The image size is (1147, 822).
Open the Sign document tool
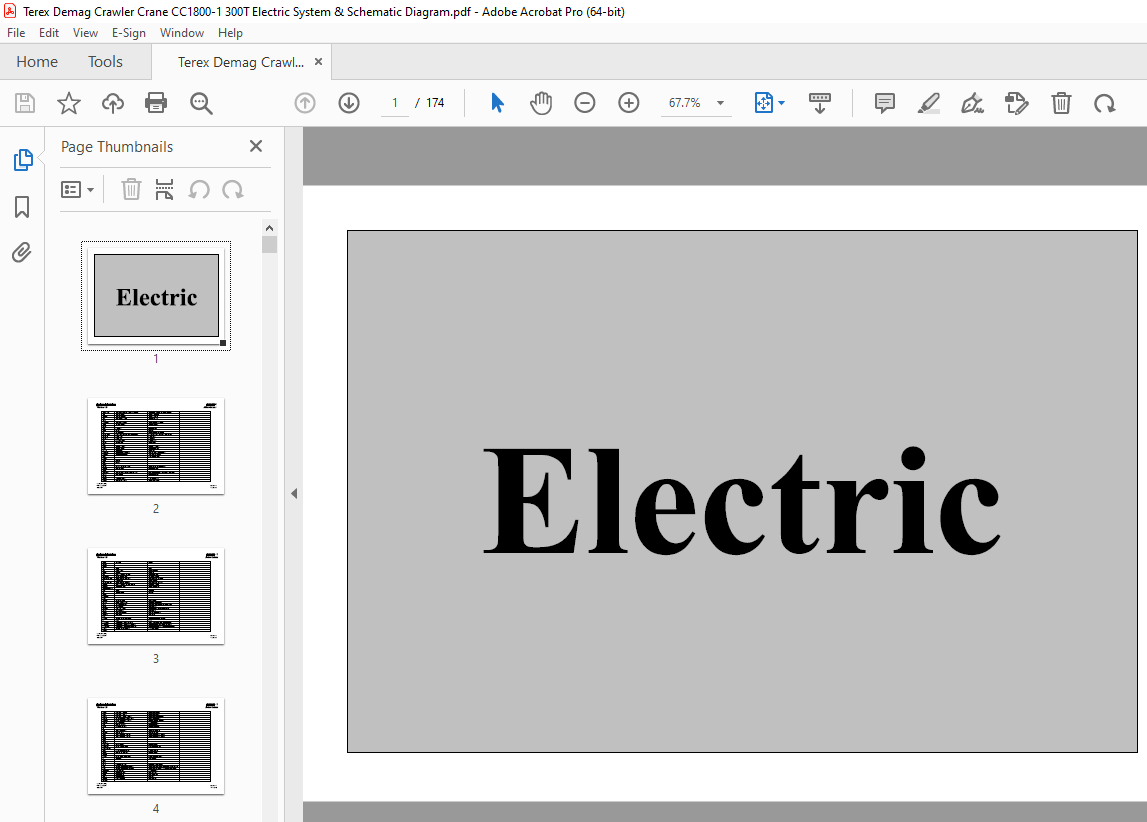coord(973,103)
